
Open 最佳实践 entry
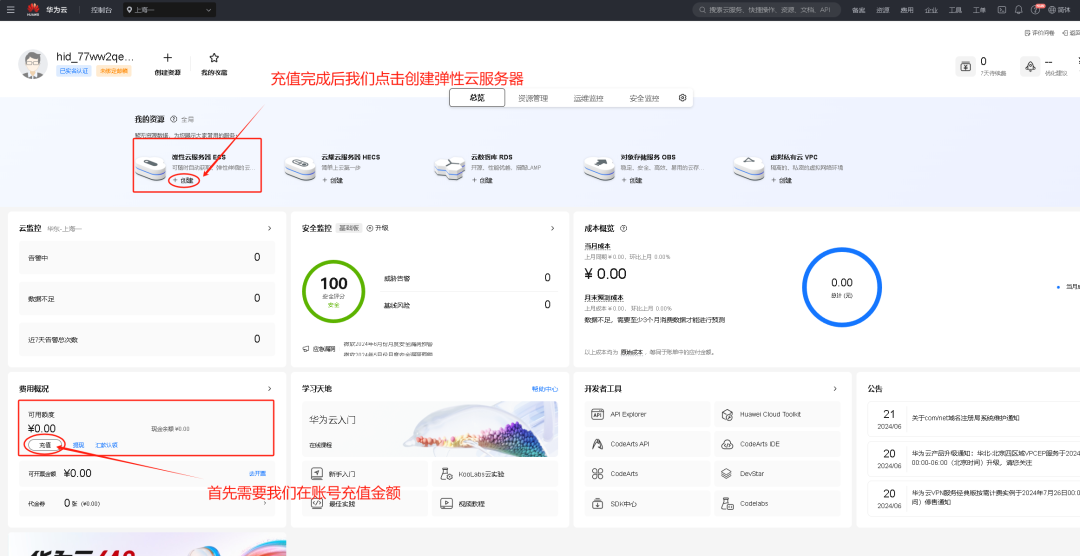point(365,504)
